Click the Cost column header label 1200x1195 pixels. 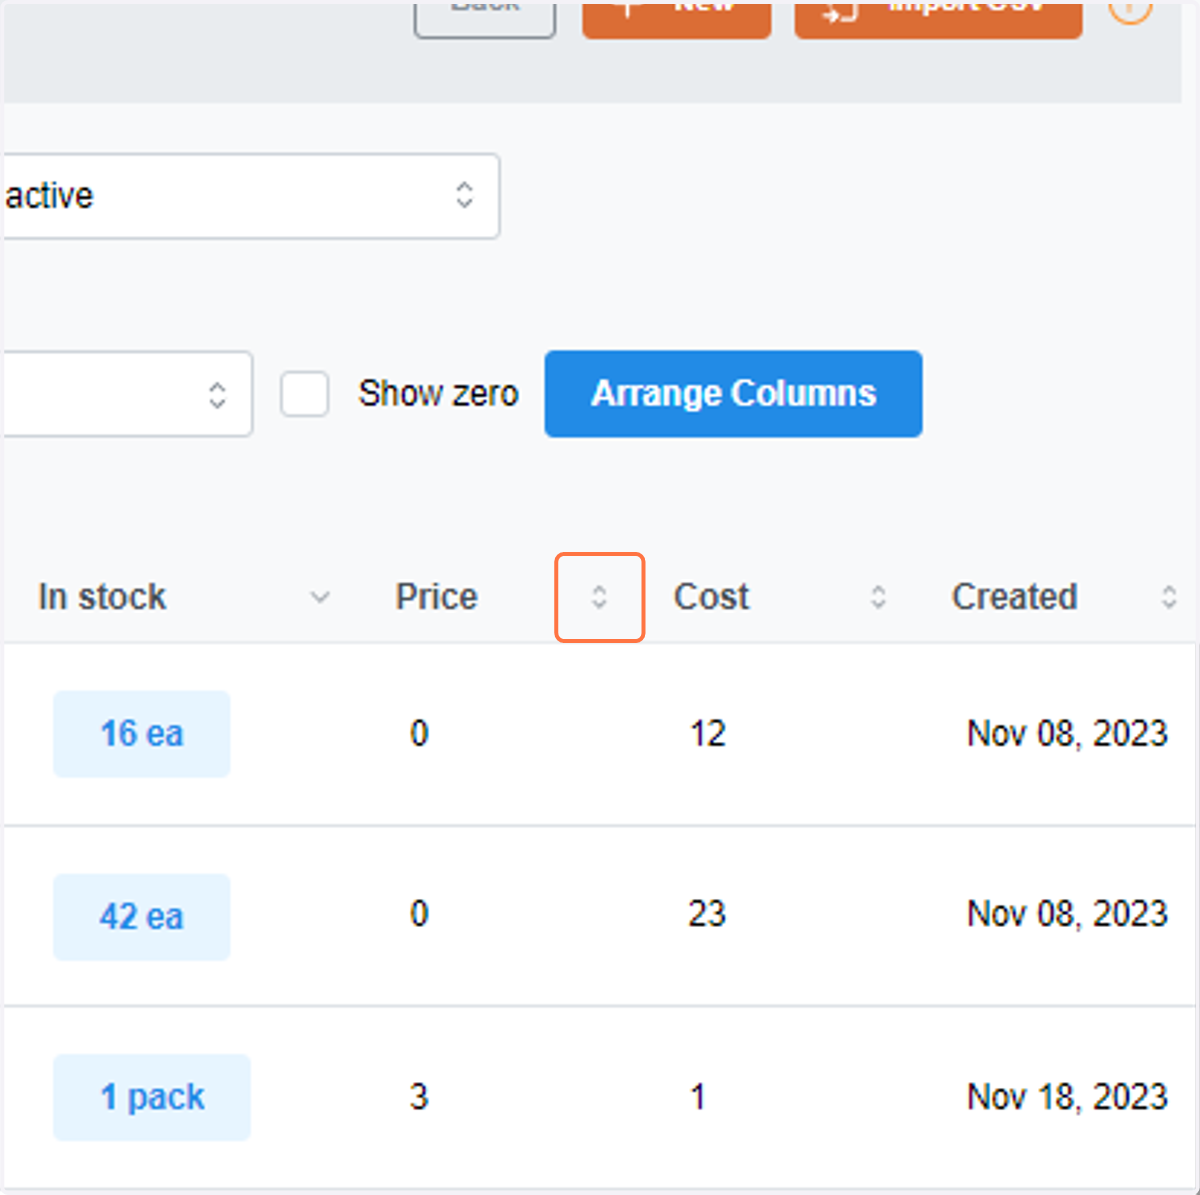[x=711, y=597]
